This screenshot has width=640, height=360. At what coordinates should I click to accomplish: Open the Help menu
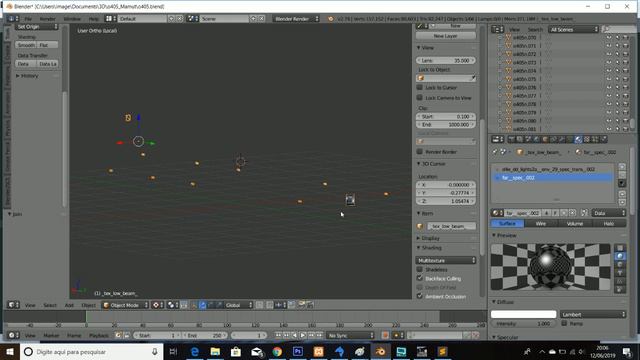[93, 19]
